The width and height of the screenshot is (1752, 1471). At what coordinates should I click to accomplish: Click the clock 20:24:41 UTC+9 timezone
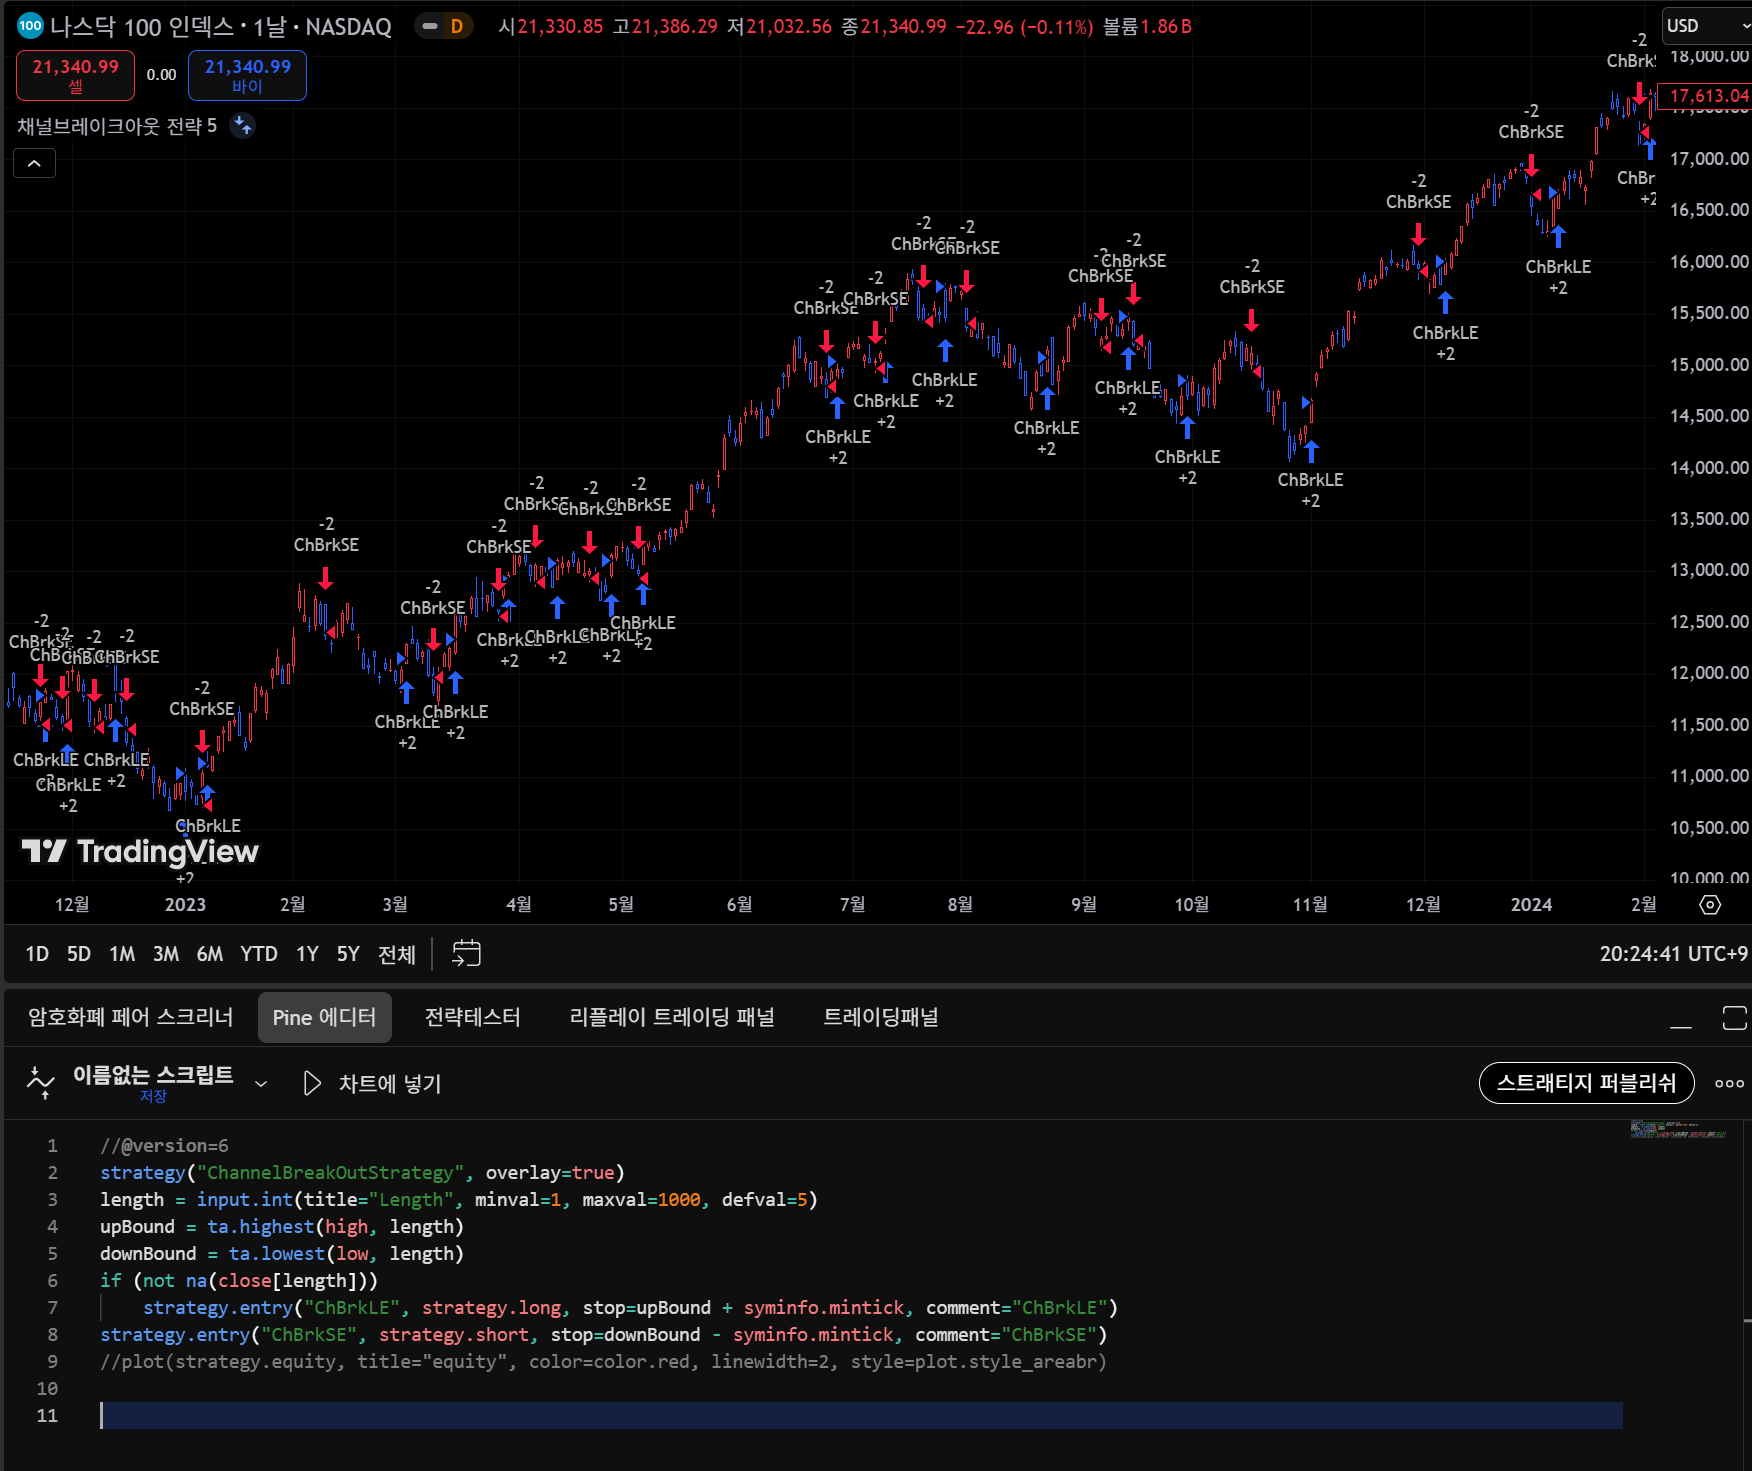tap(1673, 954)
